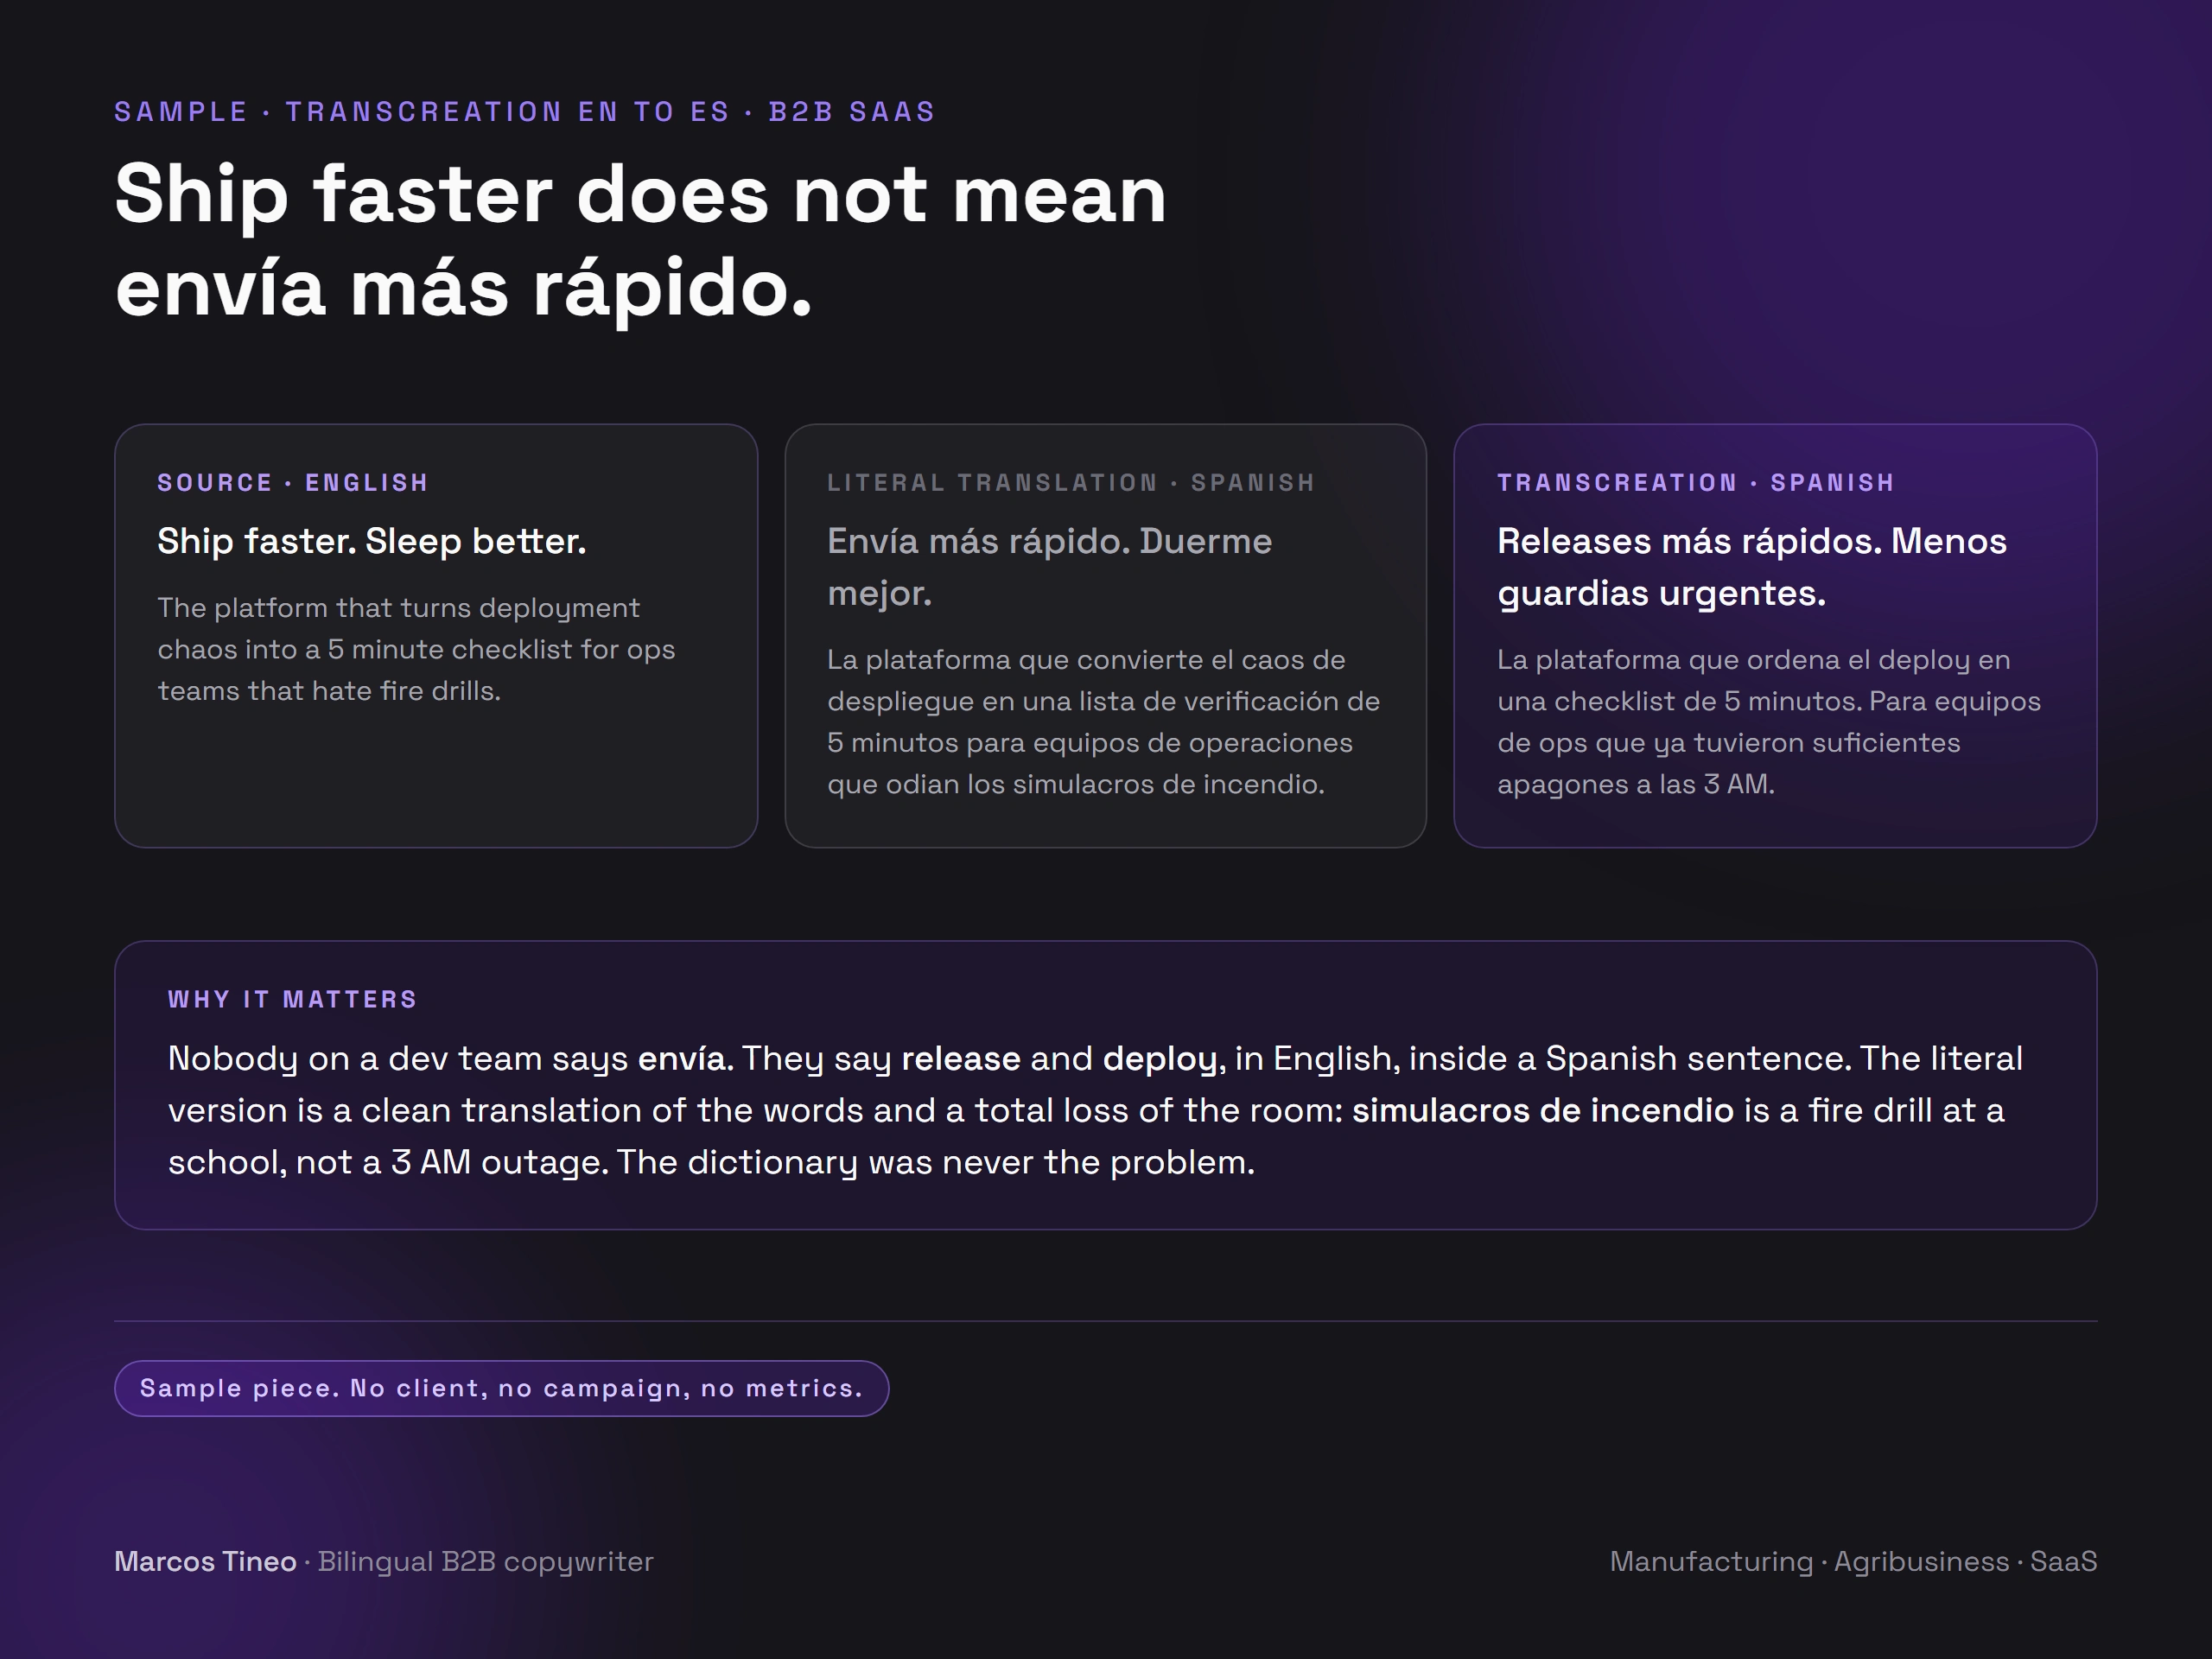The height and width of the screenshot is (1659, 2212).
Task: Select the 'WHY IT MATTERS' label
Action: point(292,999)
